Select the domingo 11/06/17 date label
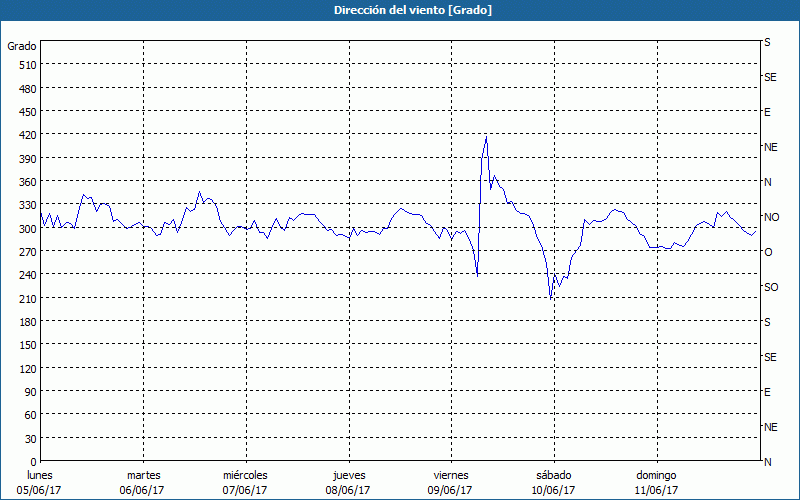This screenshot has width=800, height=500. [656, 482]
